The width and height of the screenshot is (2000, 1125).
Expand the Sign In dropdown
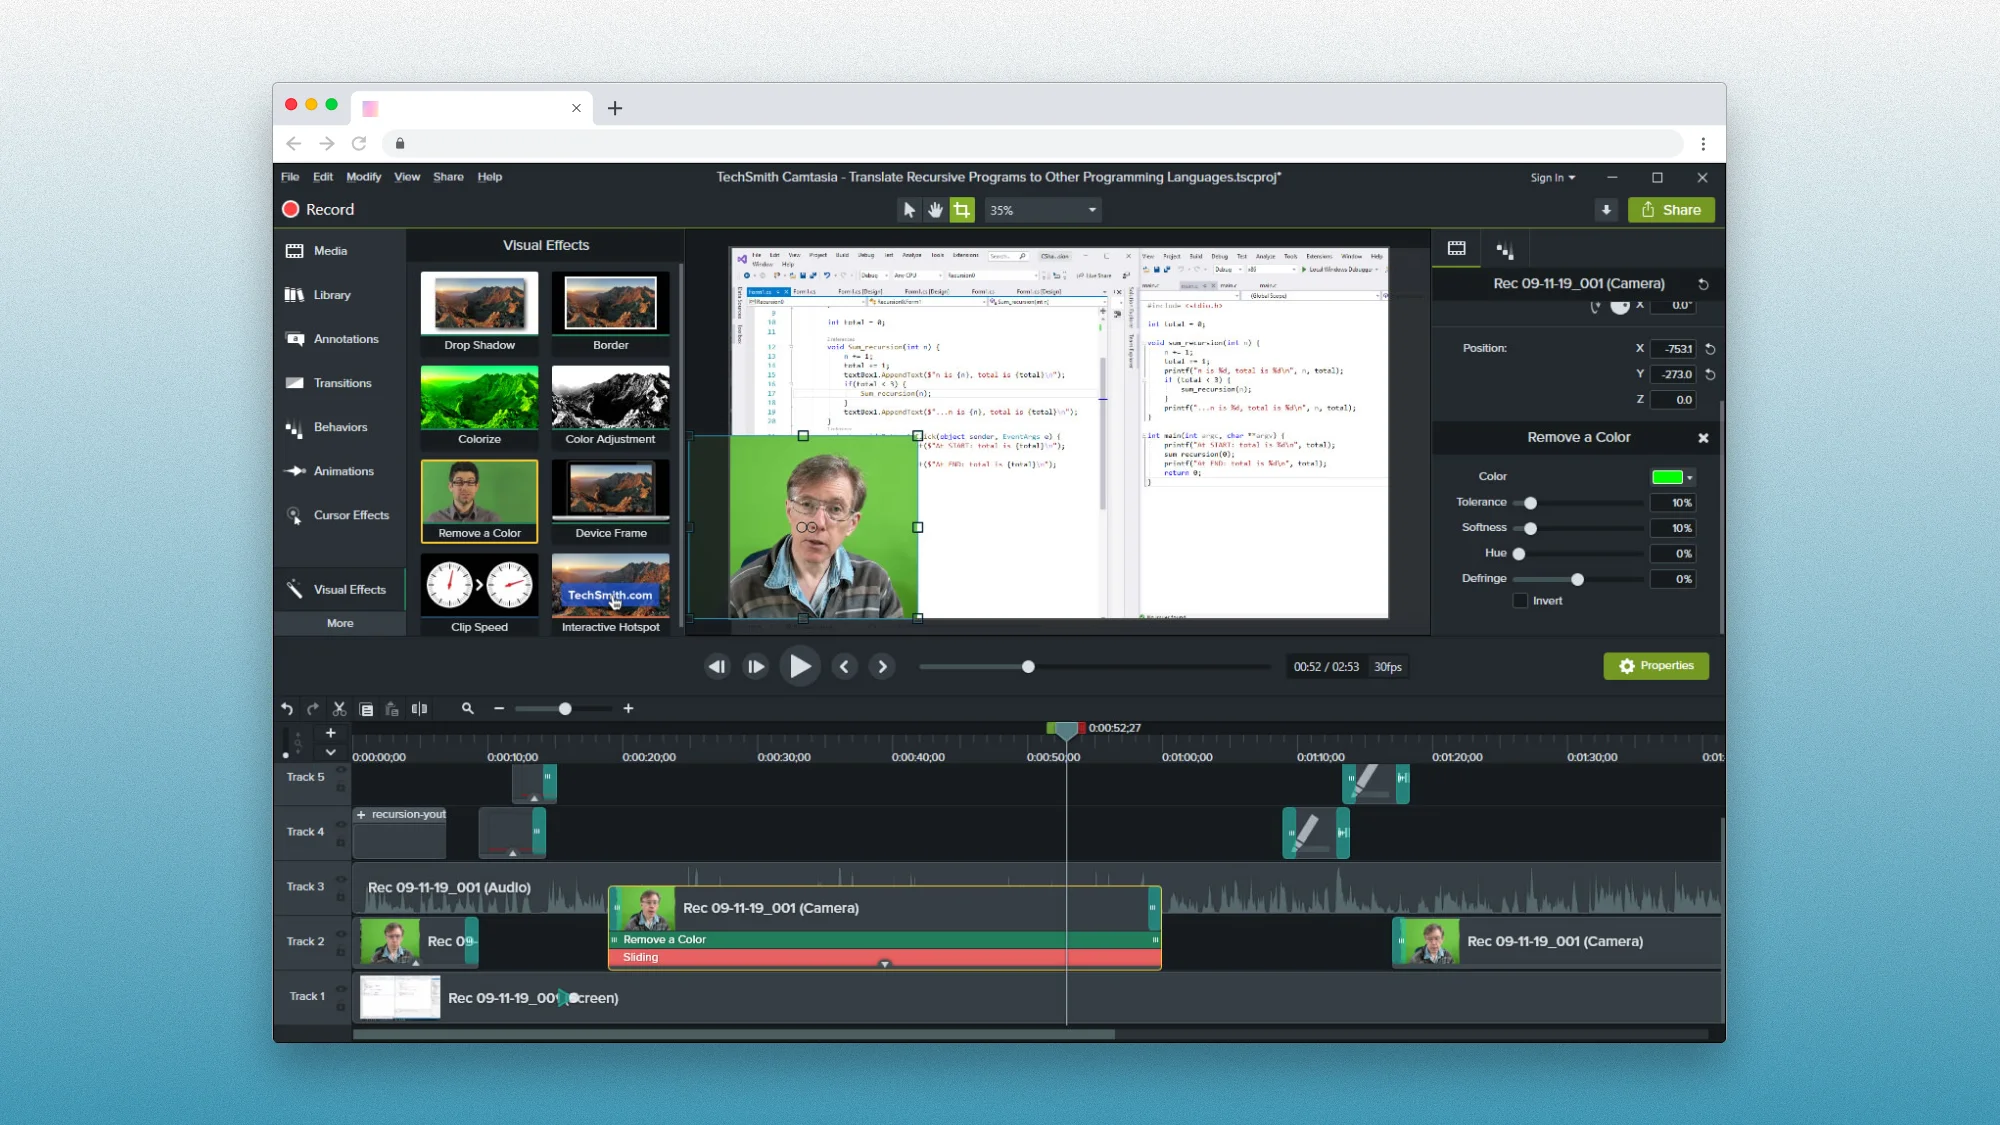(x=1552, y=178)
